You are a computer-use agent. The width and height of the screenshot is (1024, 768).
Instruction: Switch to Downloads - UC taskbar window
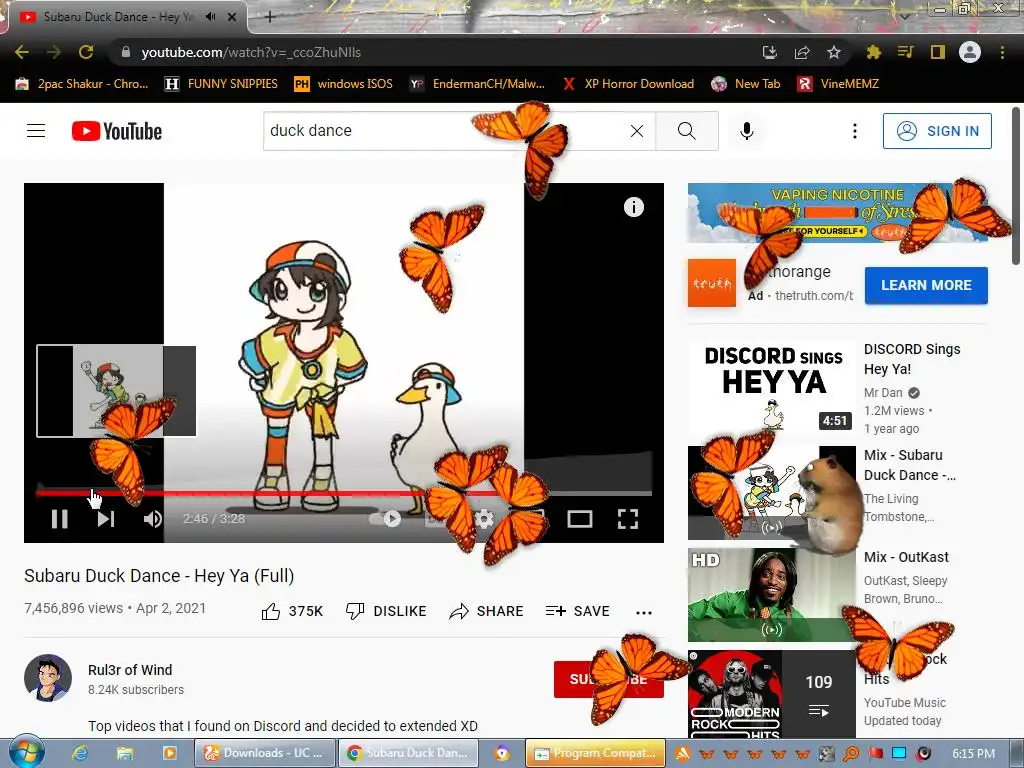[x=264, y=753]
